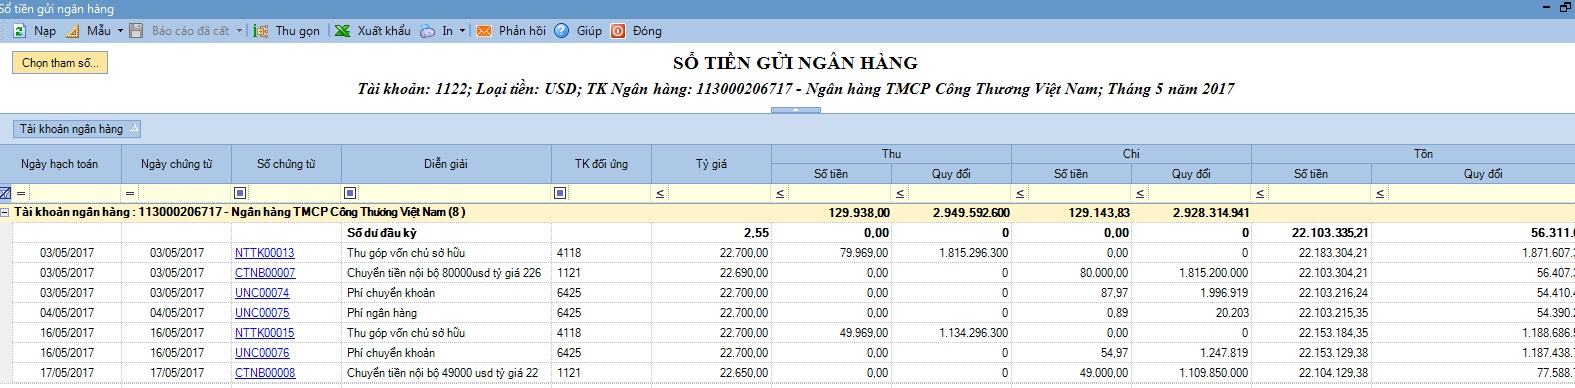Click the Nạp reload icon
The width and height of the screenshot is (1575, 388).
click(x=19, y=31)
